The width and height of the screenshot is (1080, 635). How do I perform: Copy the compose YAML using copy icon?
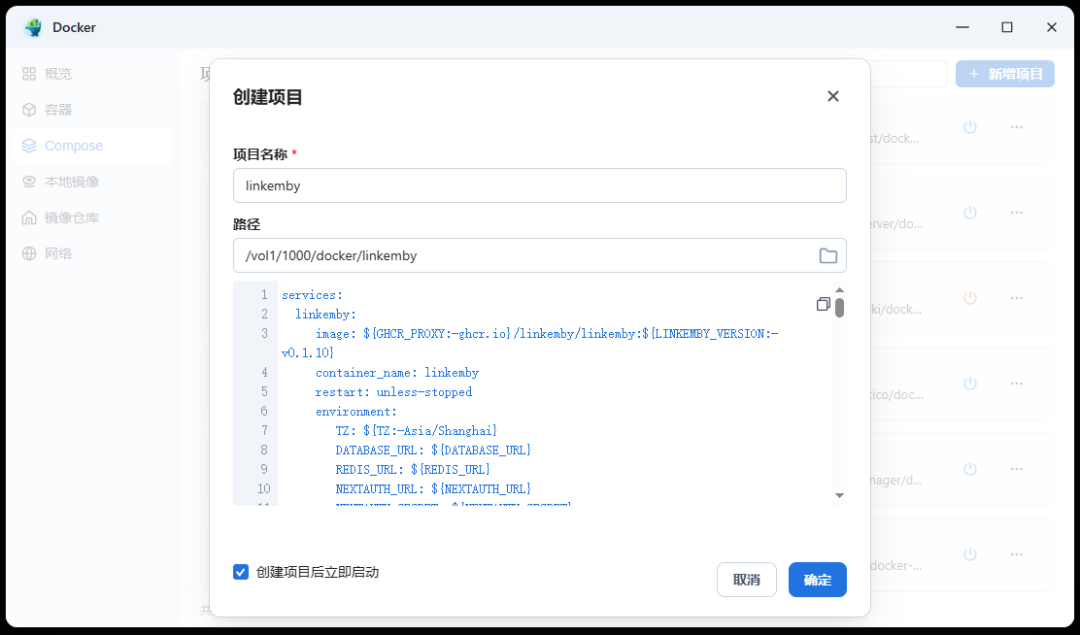(x=822, y=303)
